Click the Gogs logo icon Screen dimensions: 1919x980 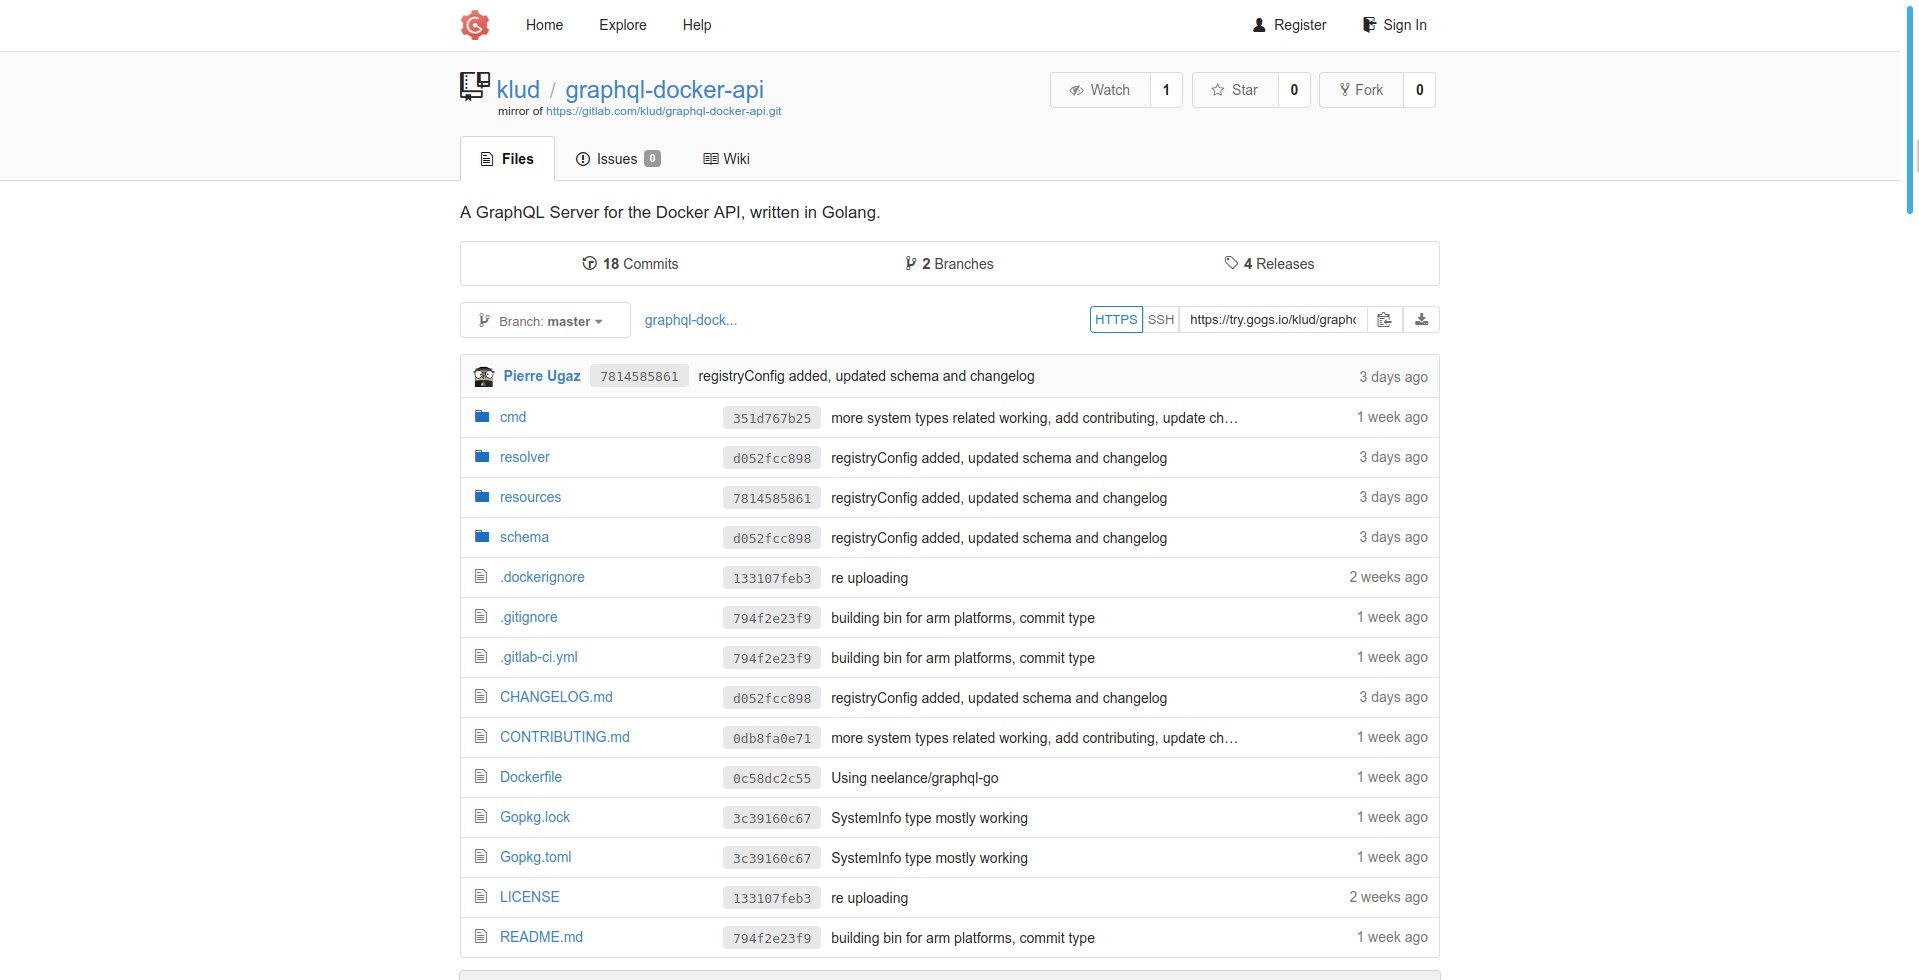pyautogui.click(x=475, y=25)
